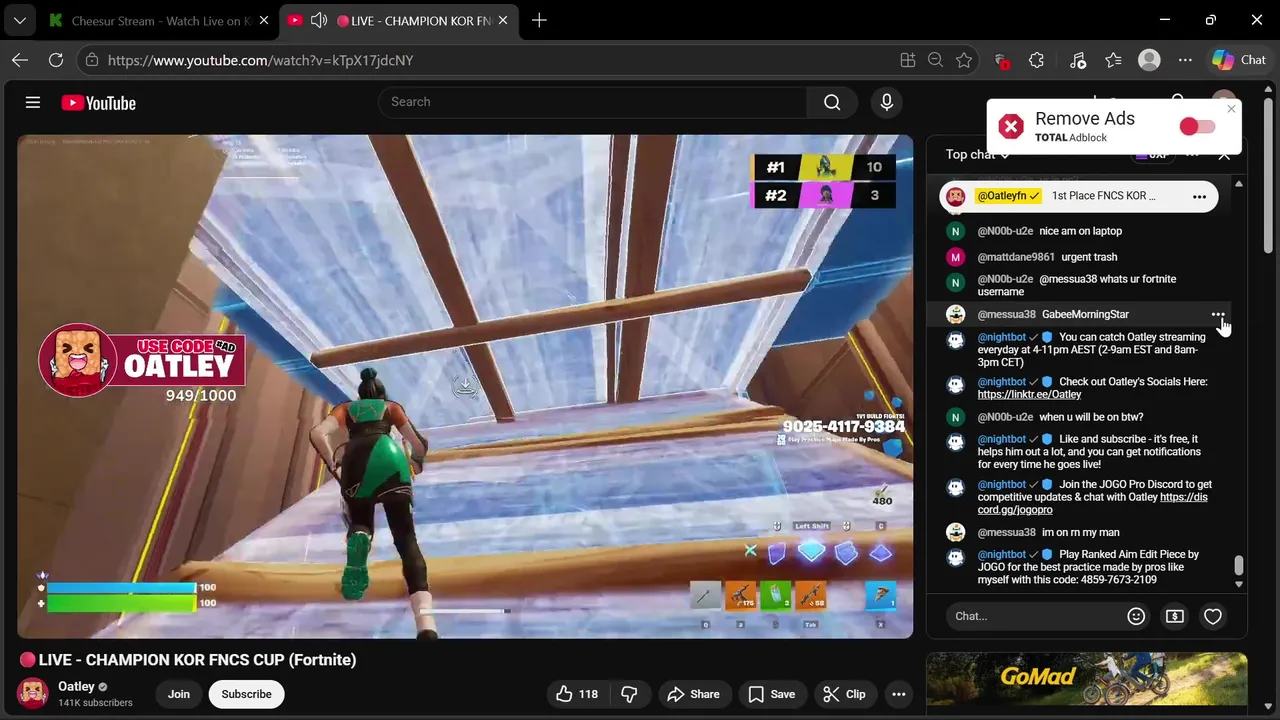
Task: Open the Extensions puzzle icon
Action: coord(1036,60)
